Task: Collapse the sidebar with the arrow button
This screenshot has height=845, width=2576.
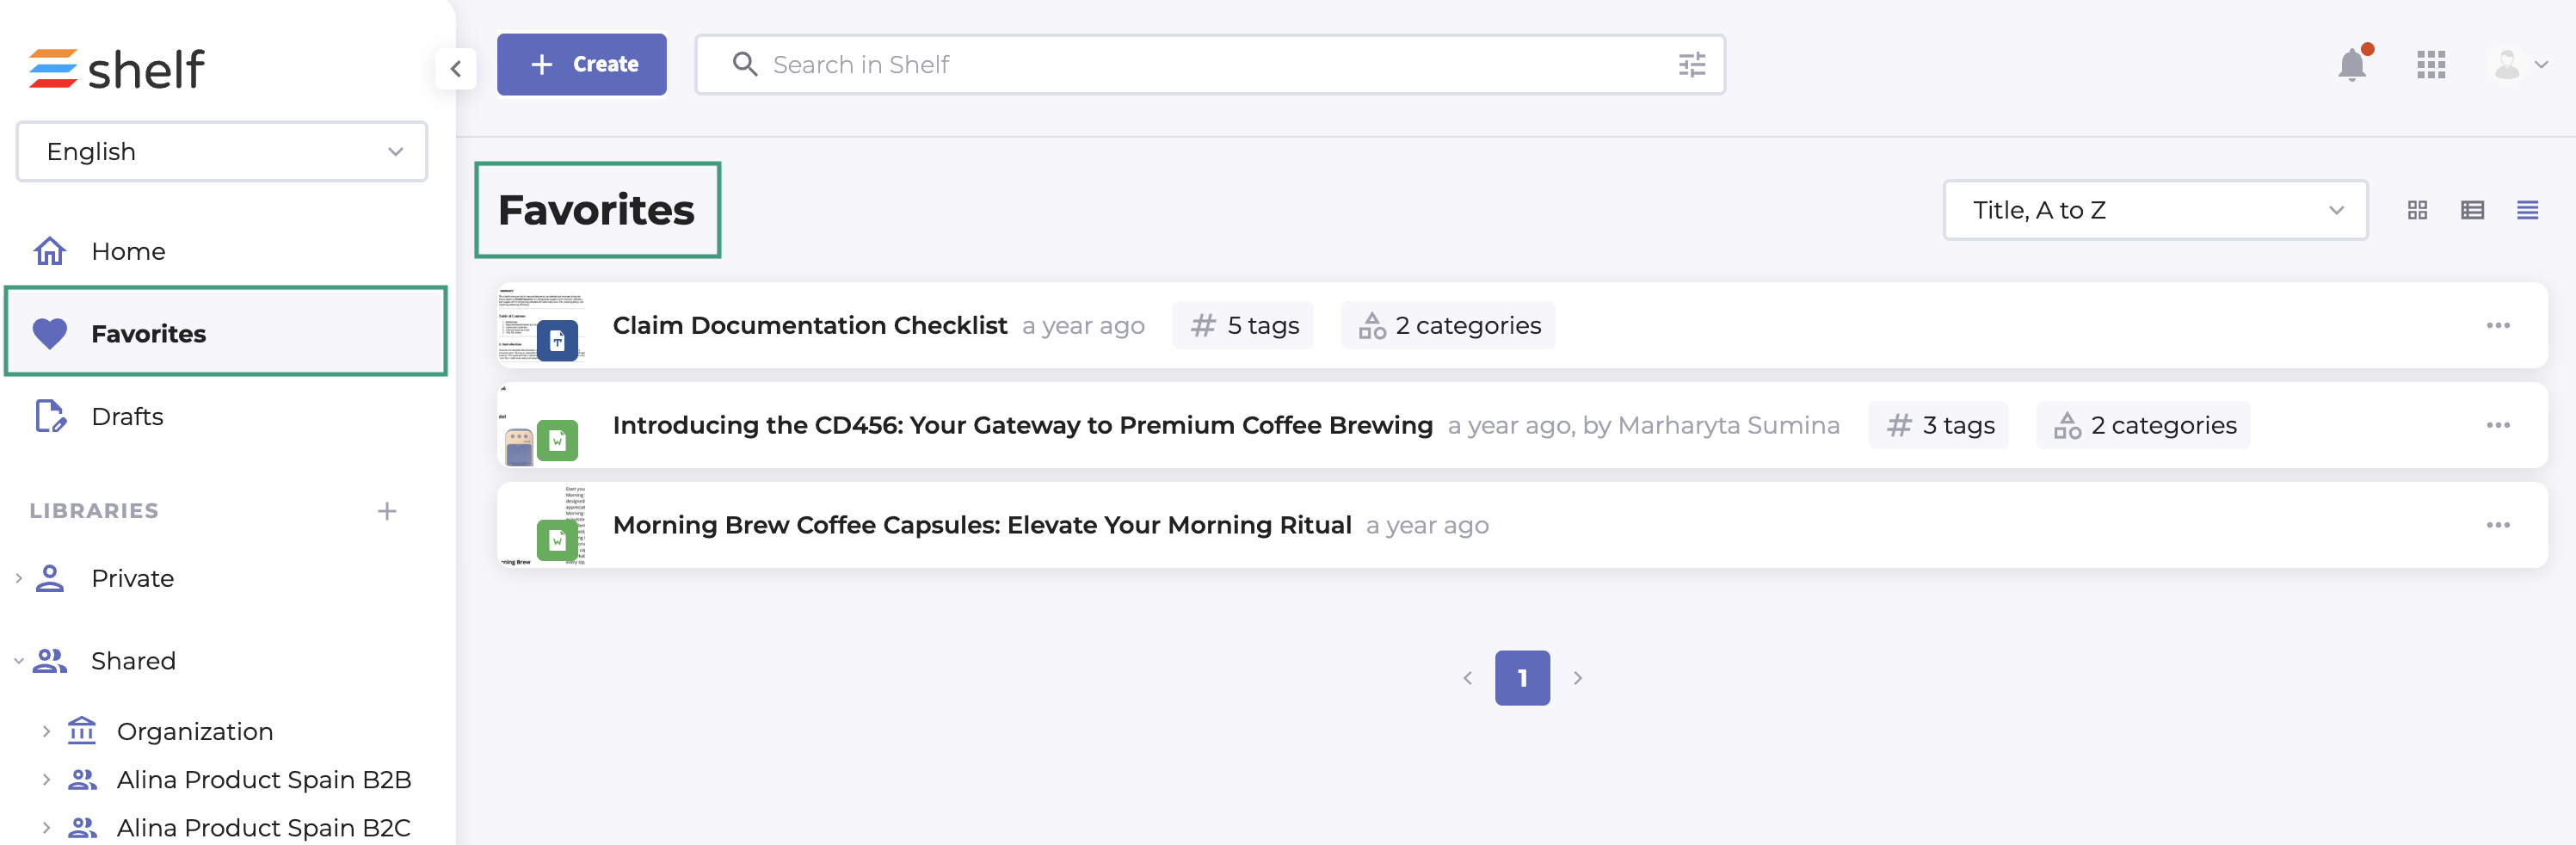Action: (x=456, y=69)
